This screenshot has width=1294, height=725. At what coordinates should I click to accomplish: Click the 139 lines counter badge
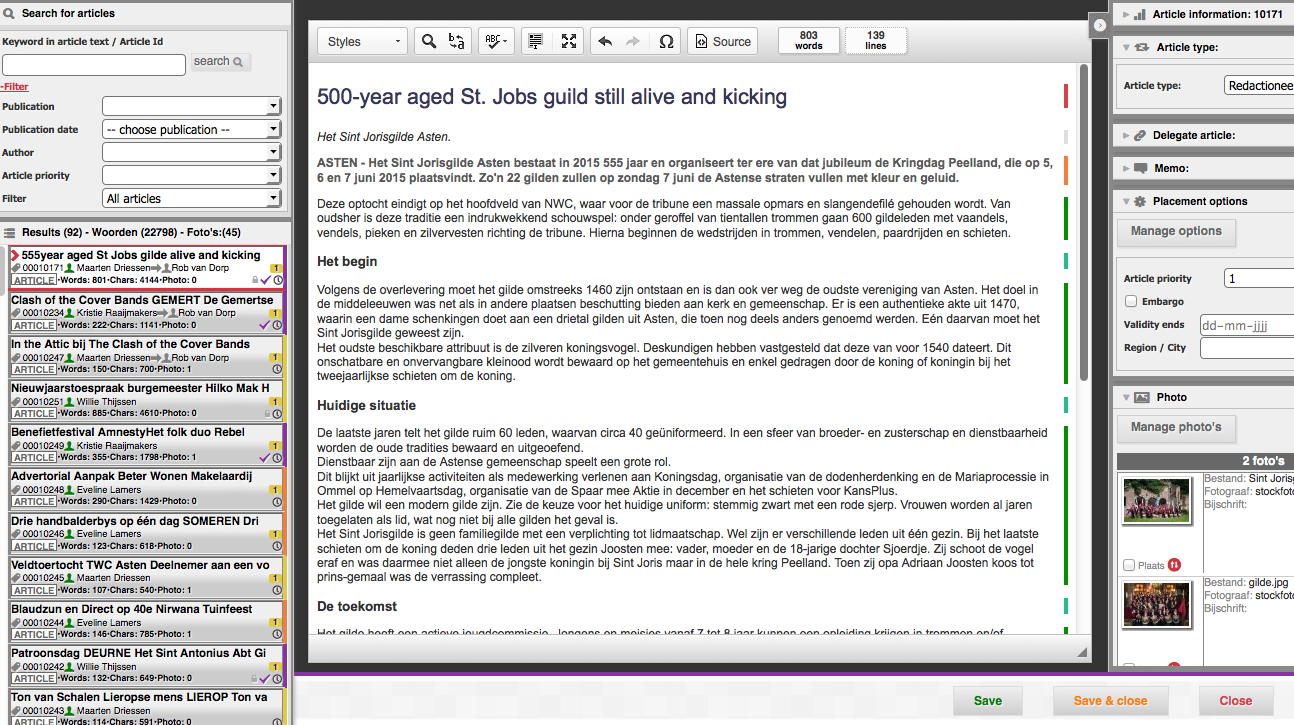click(875, 41)
